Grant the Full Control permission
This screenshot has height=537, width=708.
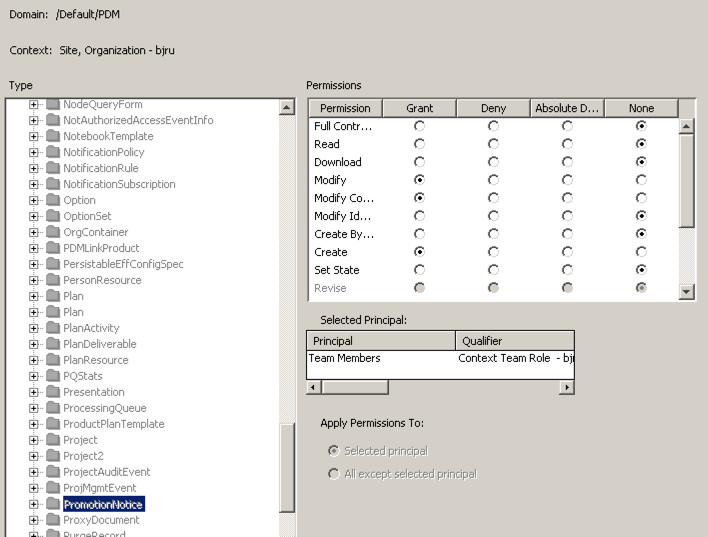[419, 126]
